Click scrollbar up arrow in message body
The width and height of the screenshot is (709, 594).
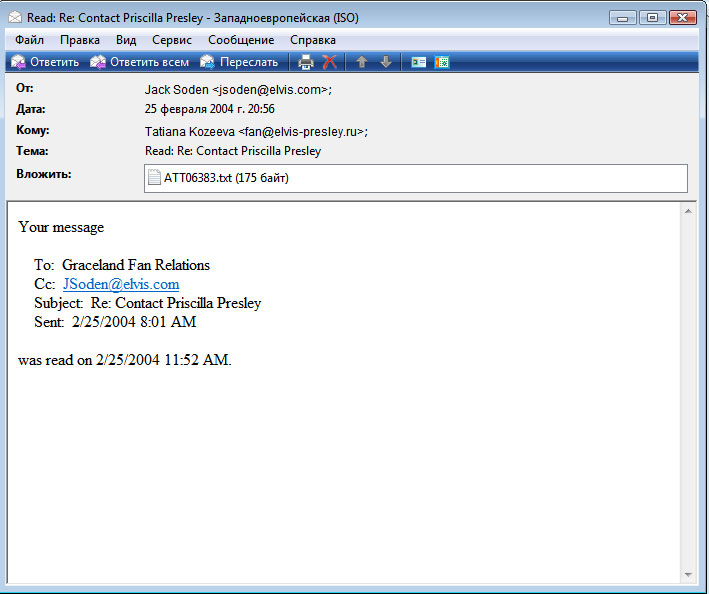[688, 211]
